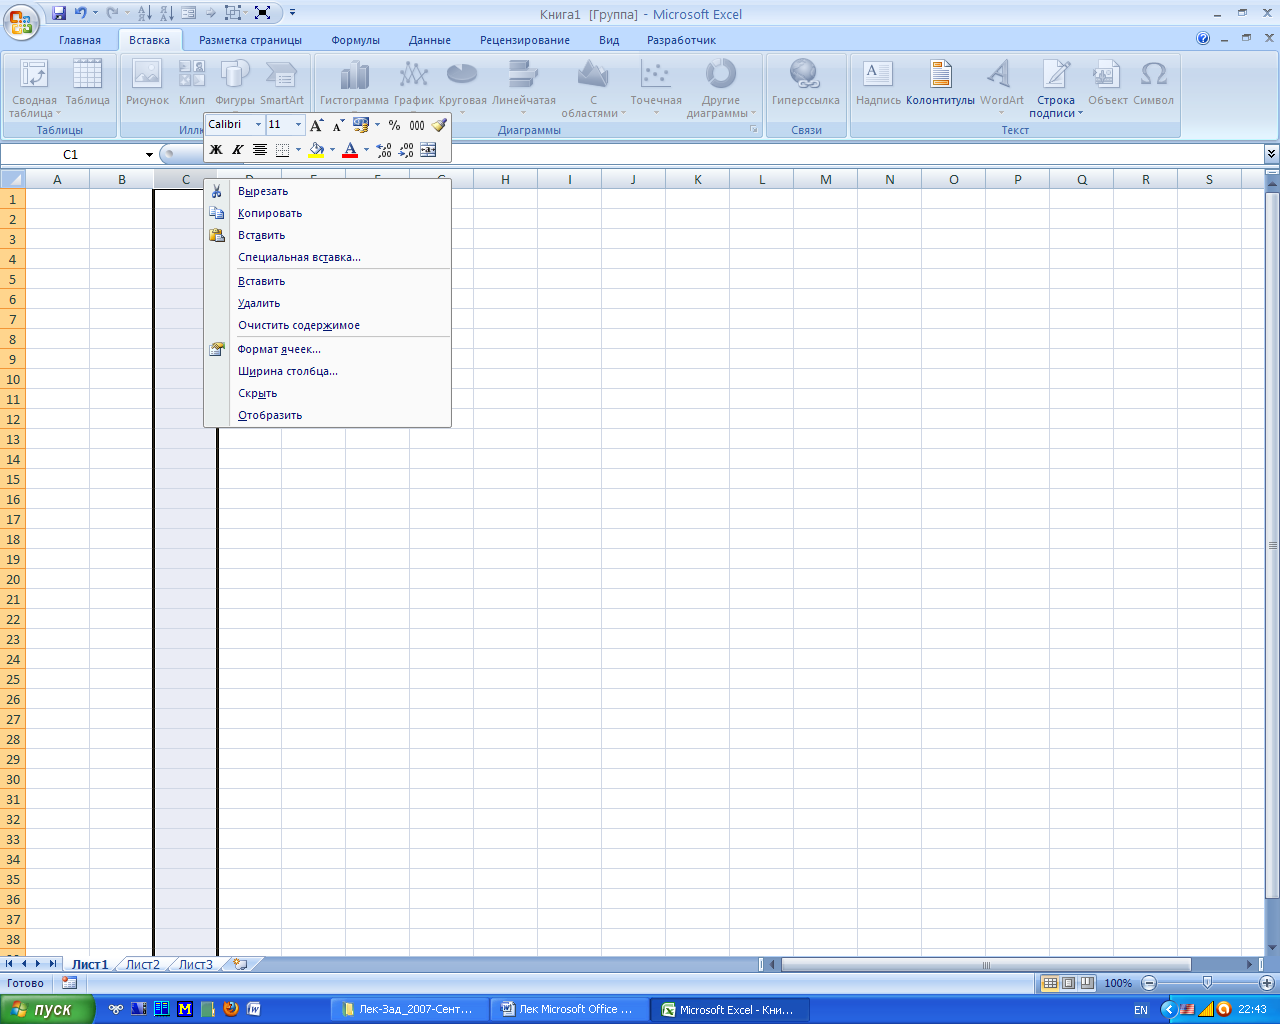
Task: Switch to sheet Лист2
Action: pos(142,965)
